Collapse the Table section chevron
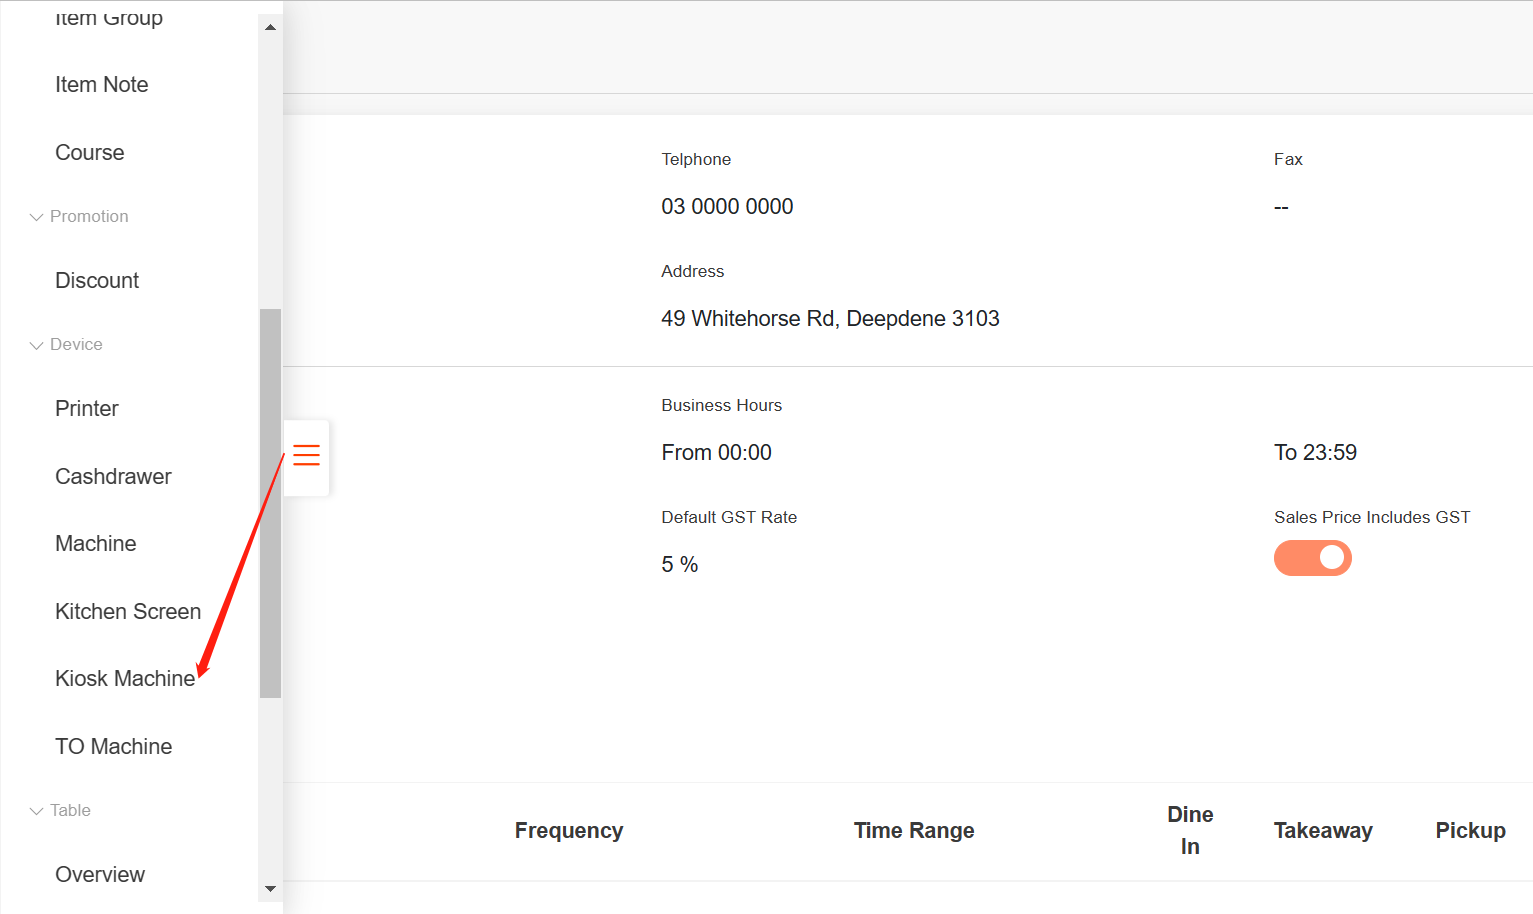1533x914 pixels. [37, 811]
